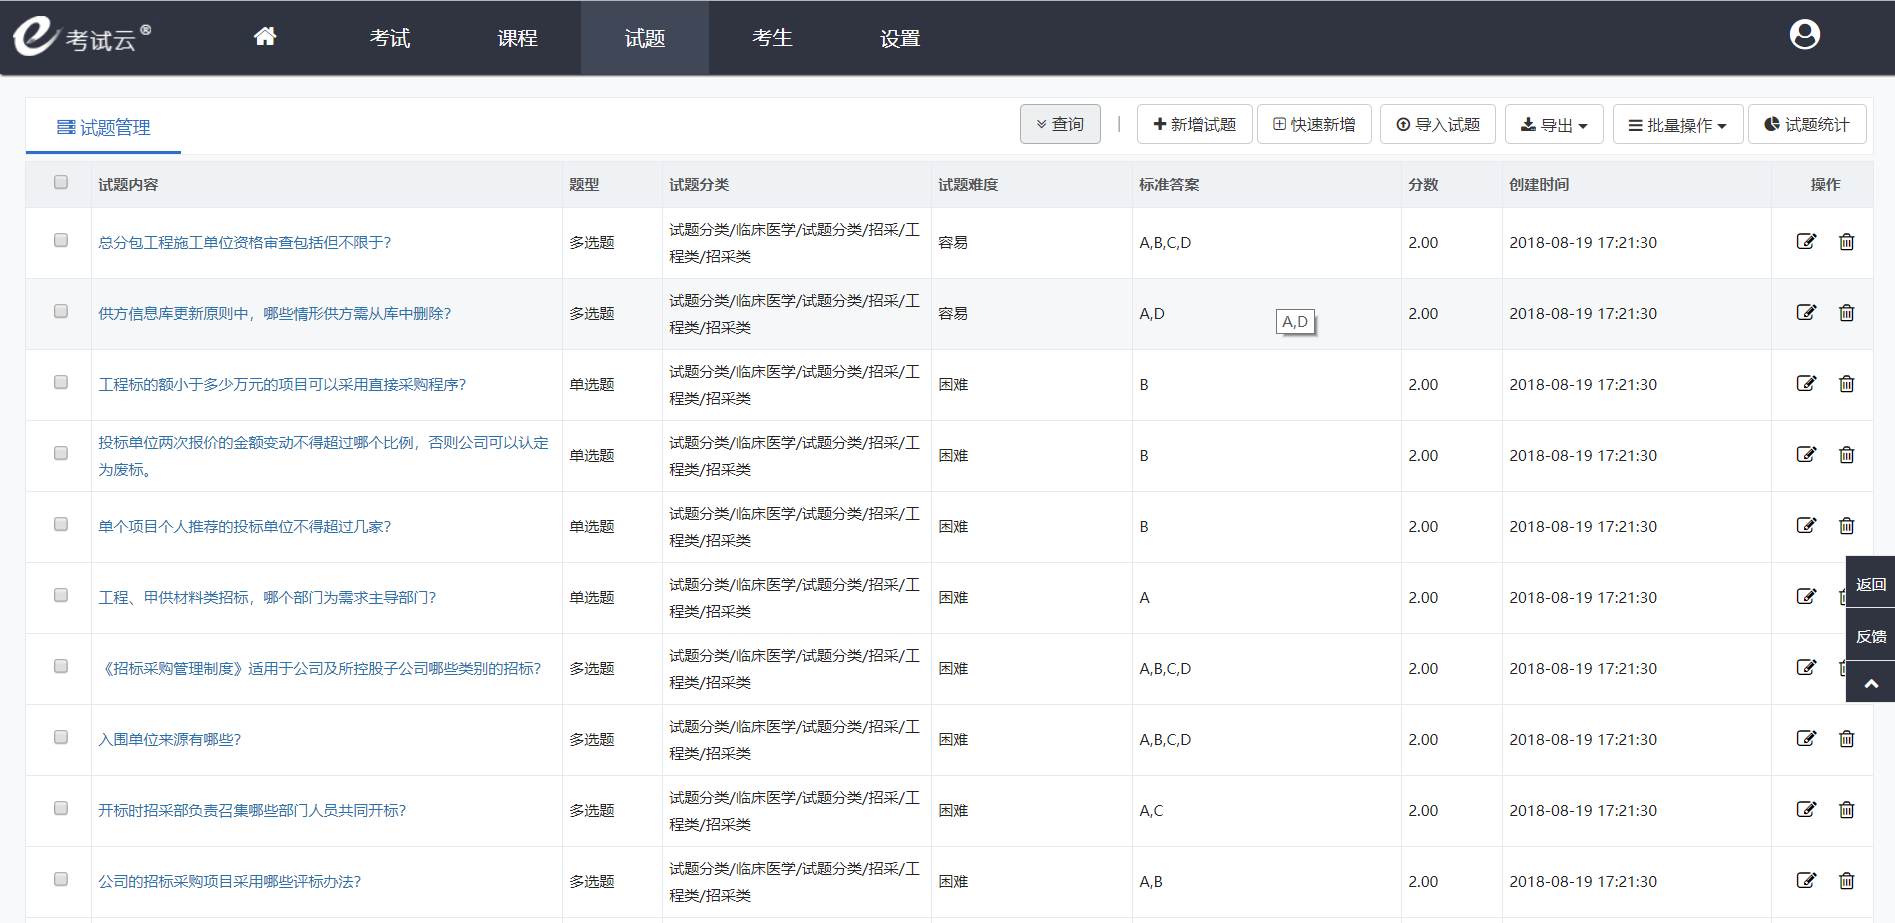
Task: Open the 设置 menu
Action: tap(900, 37)
